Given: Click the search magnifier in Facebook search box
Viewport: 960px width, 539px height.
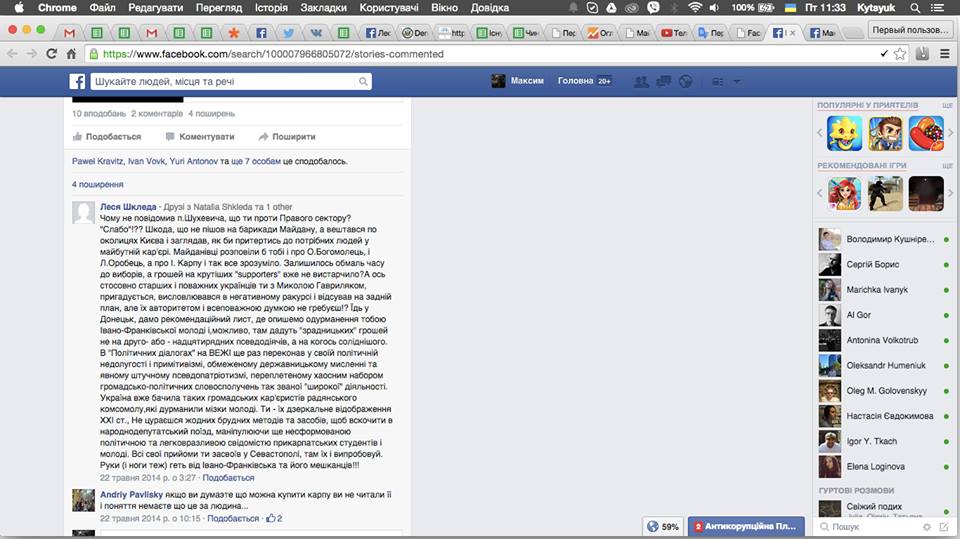Looking at the screenshot, I should click(363, 81).
